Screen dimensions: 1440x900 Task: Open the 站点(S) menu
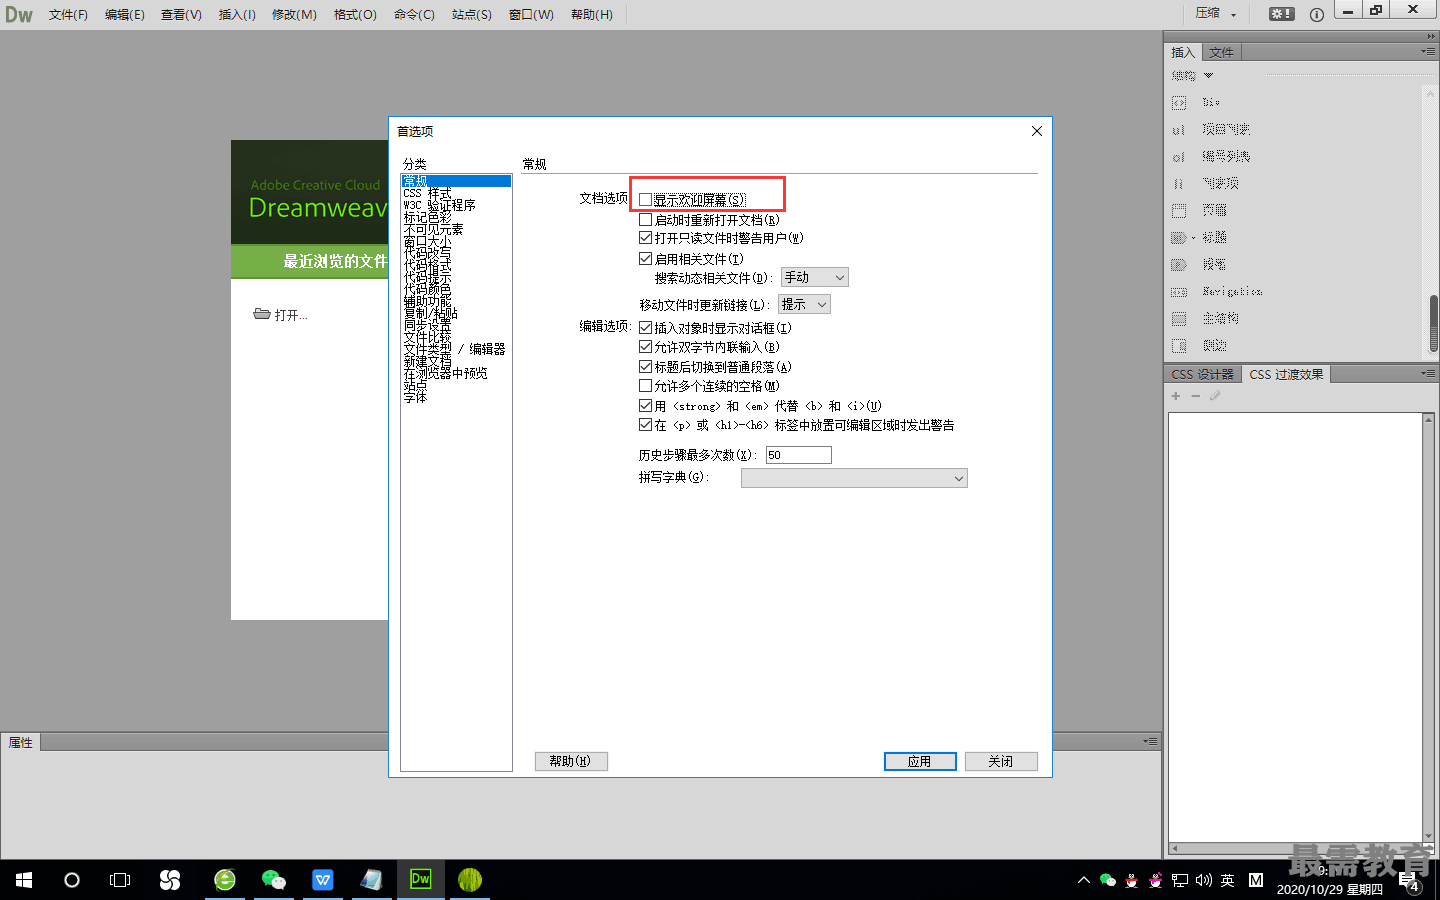click(471, 14)
